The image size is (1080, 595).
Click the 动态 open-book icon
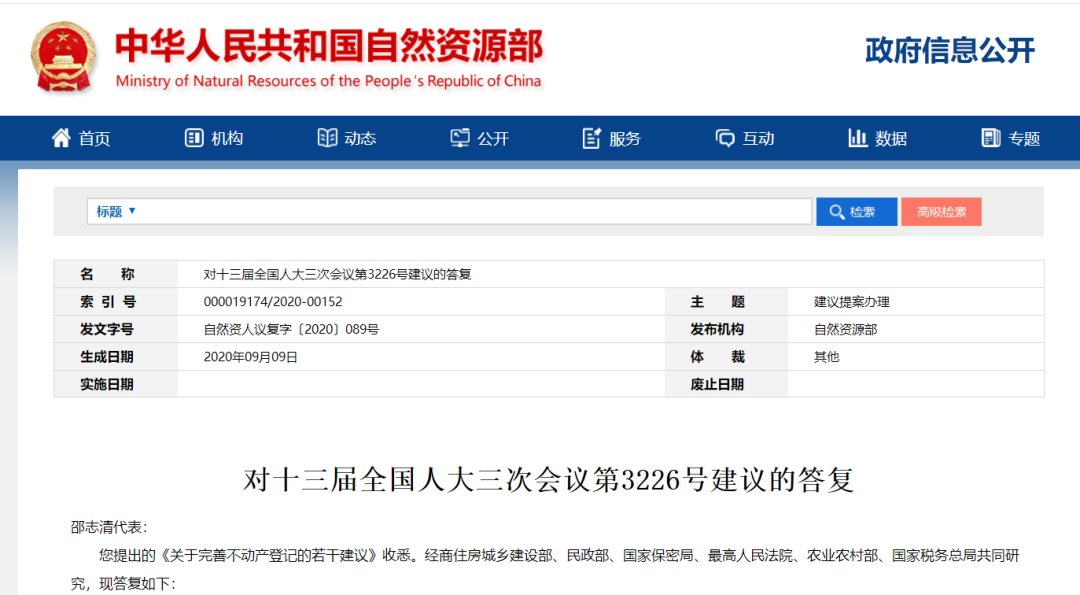[327, 138]
